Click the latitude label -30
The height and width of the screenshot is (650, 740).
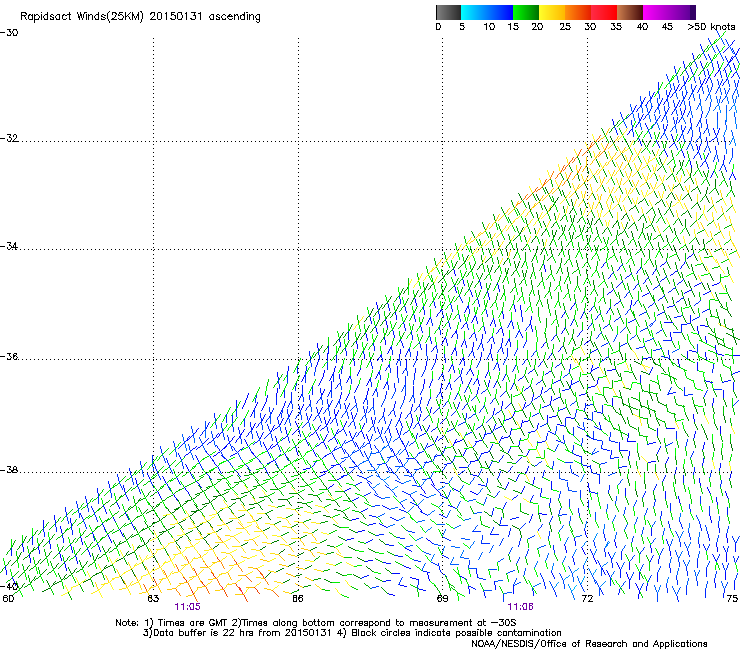(9, 33)
